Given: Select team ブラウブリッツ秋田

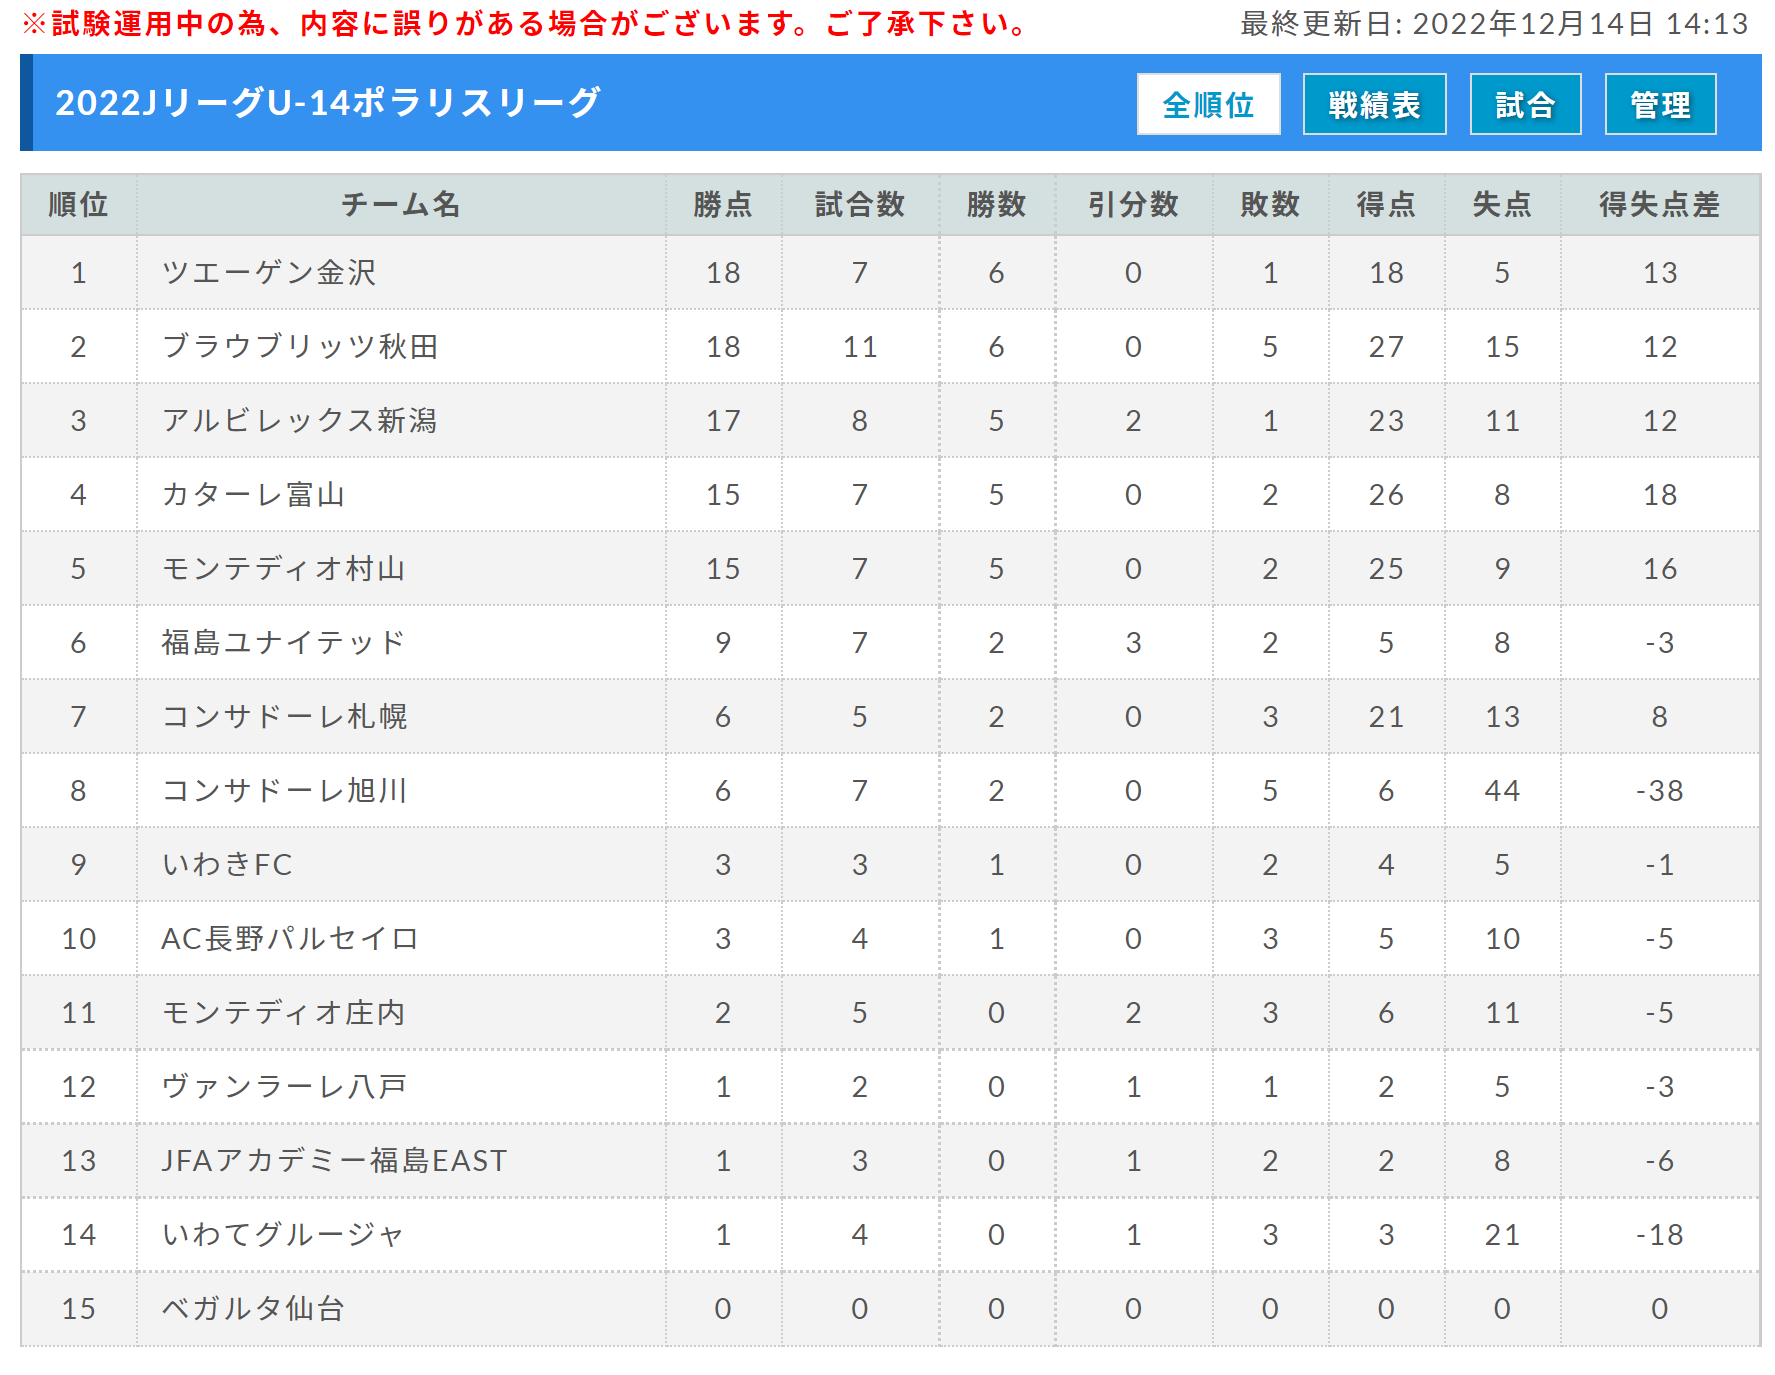Looking at the screenshot, I should (300, 347).
